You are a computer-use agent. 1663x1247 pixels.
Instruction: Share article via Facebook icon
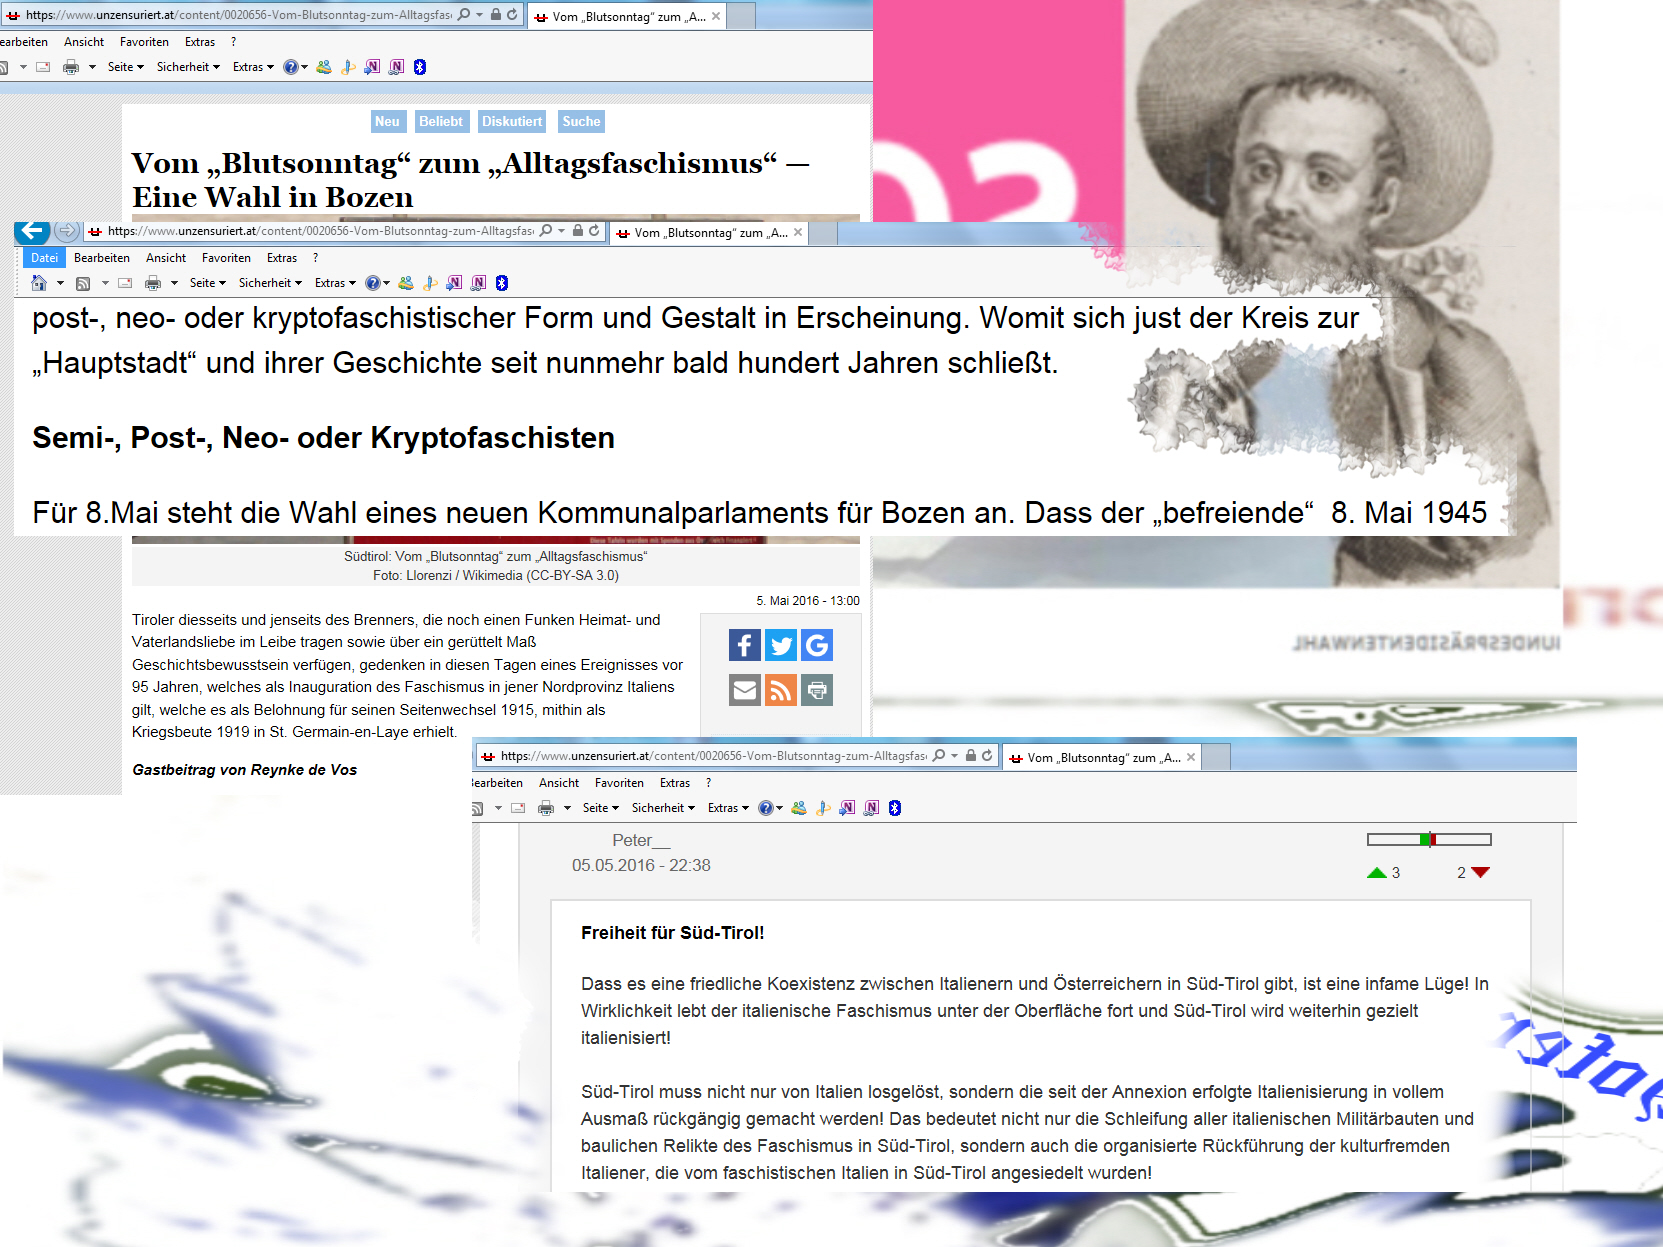coord(744,645)
